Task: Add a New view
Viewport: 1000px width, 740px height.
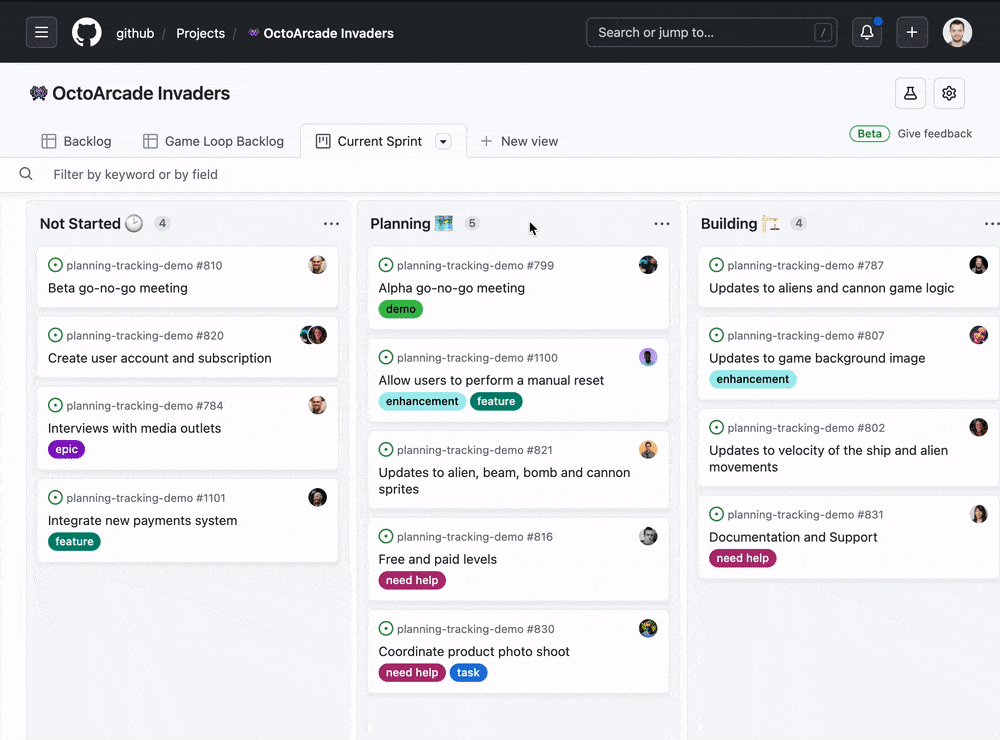Action: pos(519,141)
